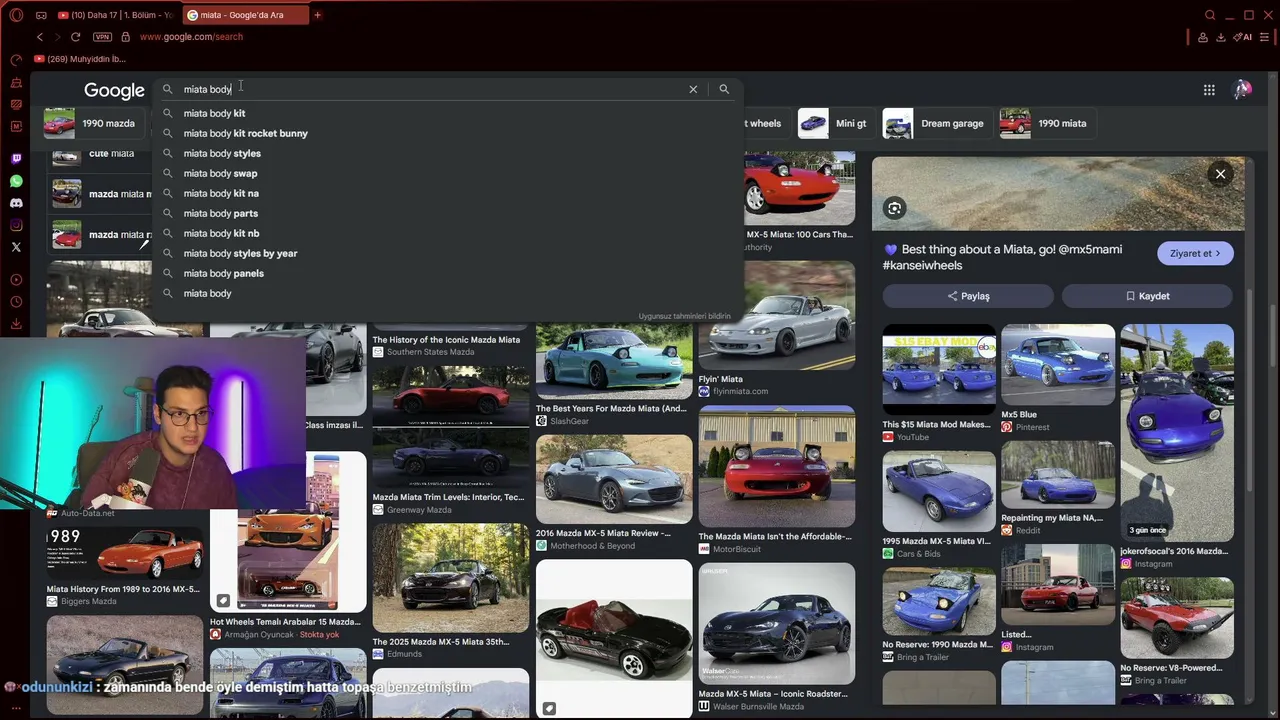Open 'Mx5 Blue' Pinterest related image
The height and width of the screenshot is (720, 1280).
click(1058, 365)
